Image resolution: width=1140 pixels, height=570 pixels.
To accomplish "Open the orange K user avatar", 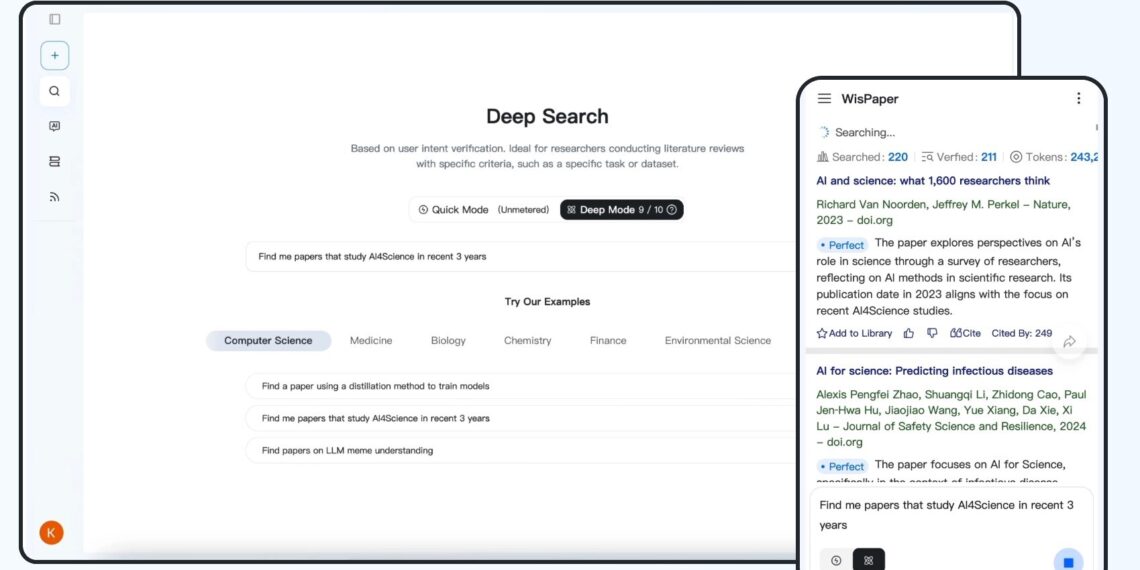I will 52,532.
